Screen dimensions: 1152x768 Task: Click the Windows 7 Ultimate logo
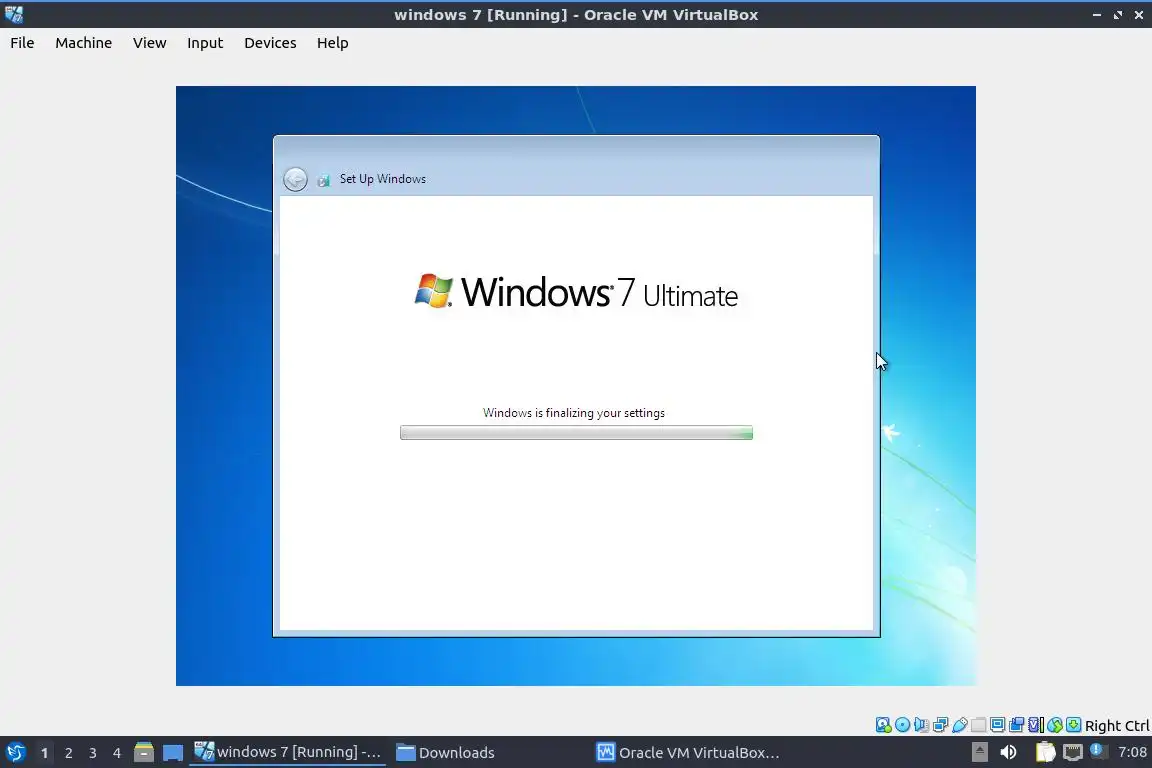(x=576, y=292)
